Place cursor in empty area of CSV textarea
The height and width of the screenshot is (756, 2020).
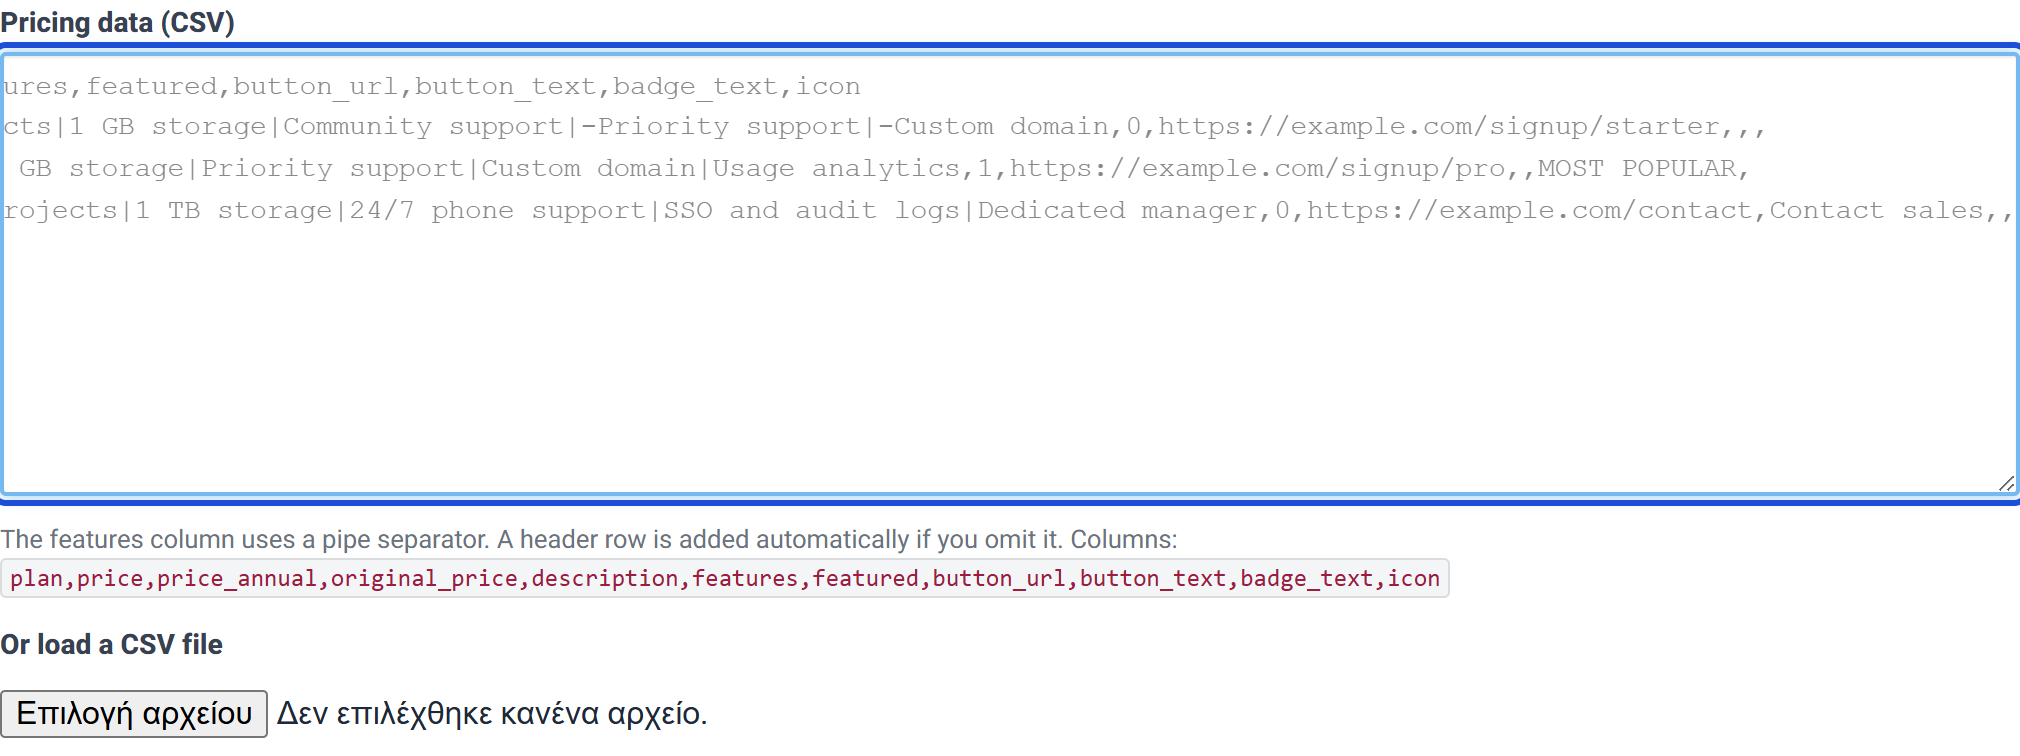(x=1008, y=360)
